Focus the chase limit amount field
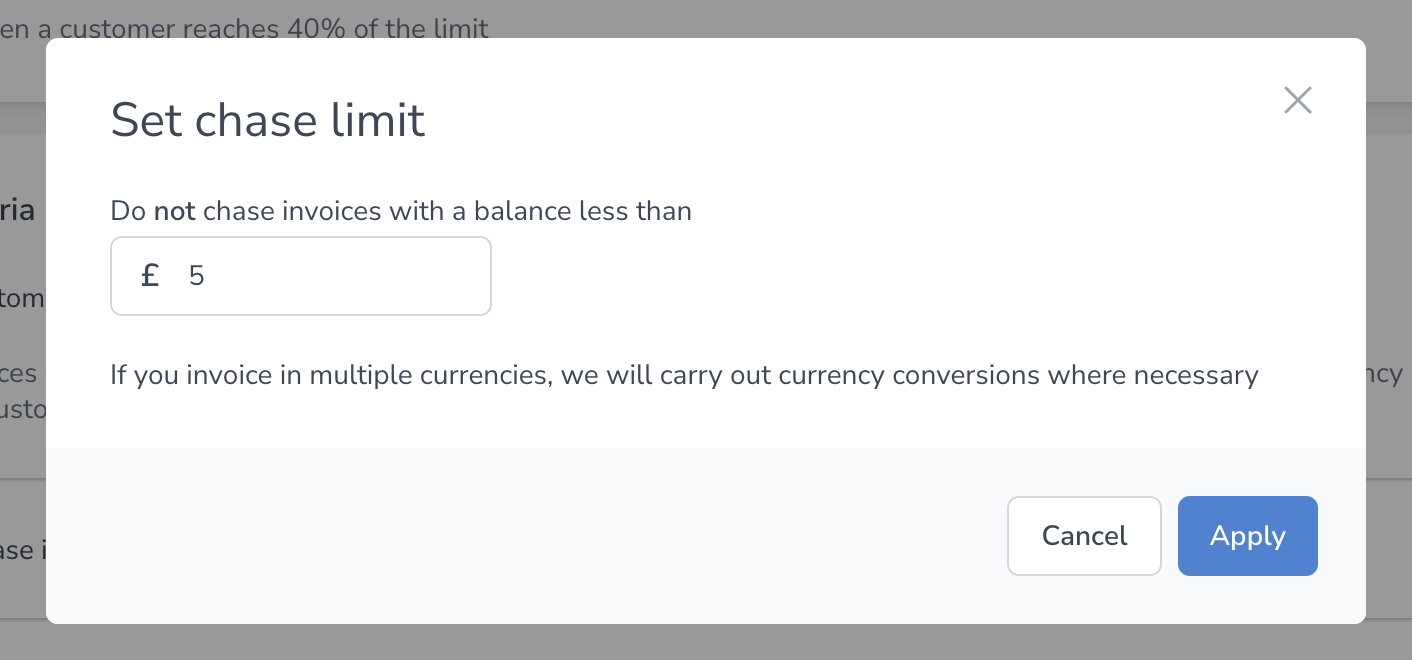The width and height of the screenshot is (1412, 660). tap(301, 276)
